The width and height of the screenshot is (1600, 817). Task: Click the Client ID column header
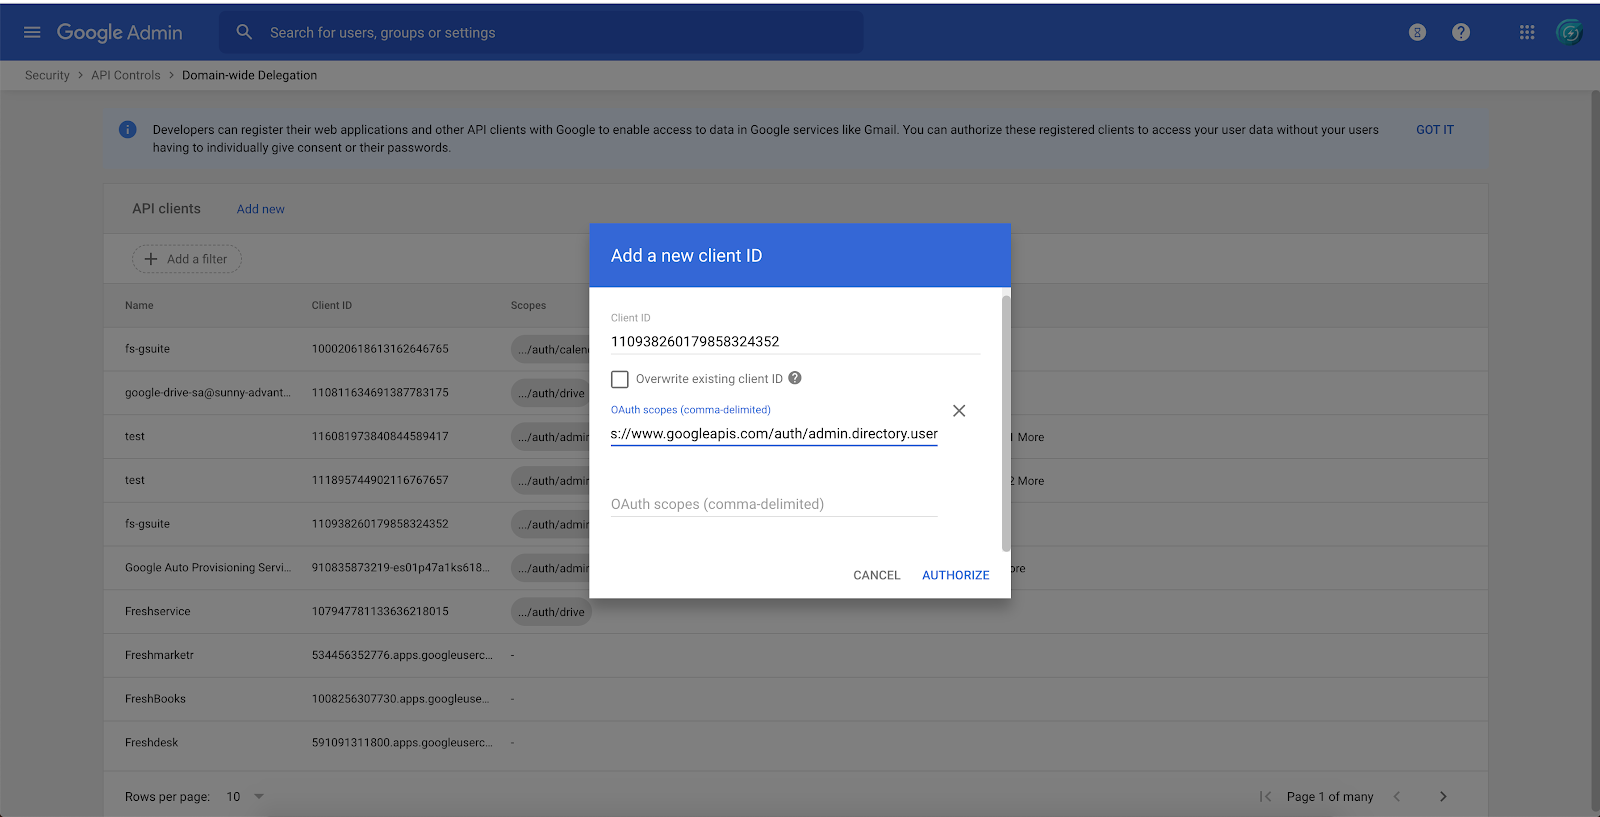click(332, 305)
